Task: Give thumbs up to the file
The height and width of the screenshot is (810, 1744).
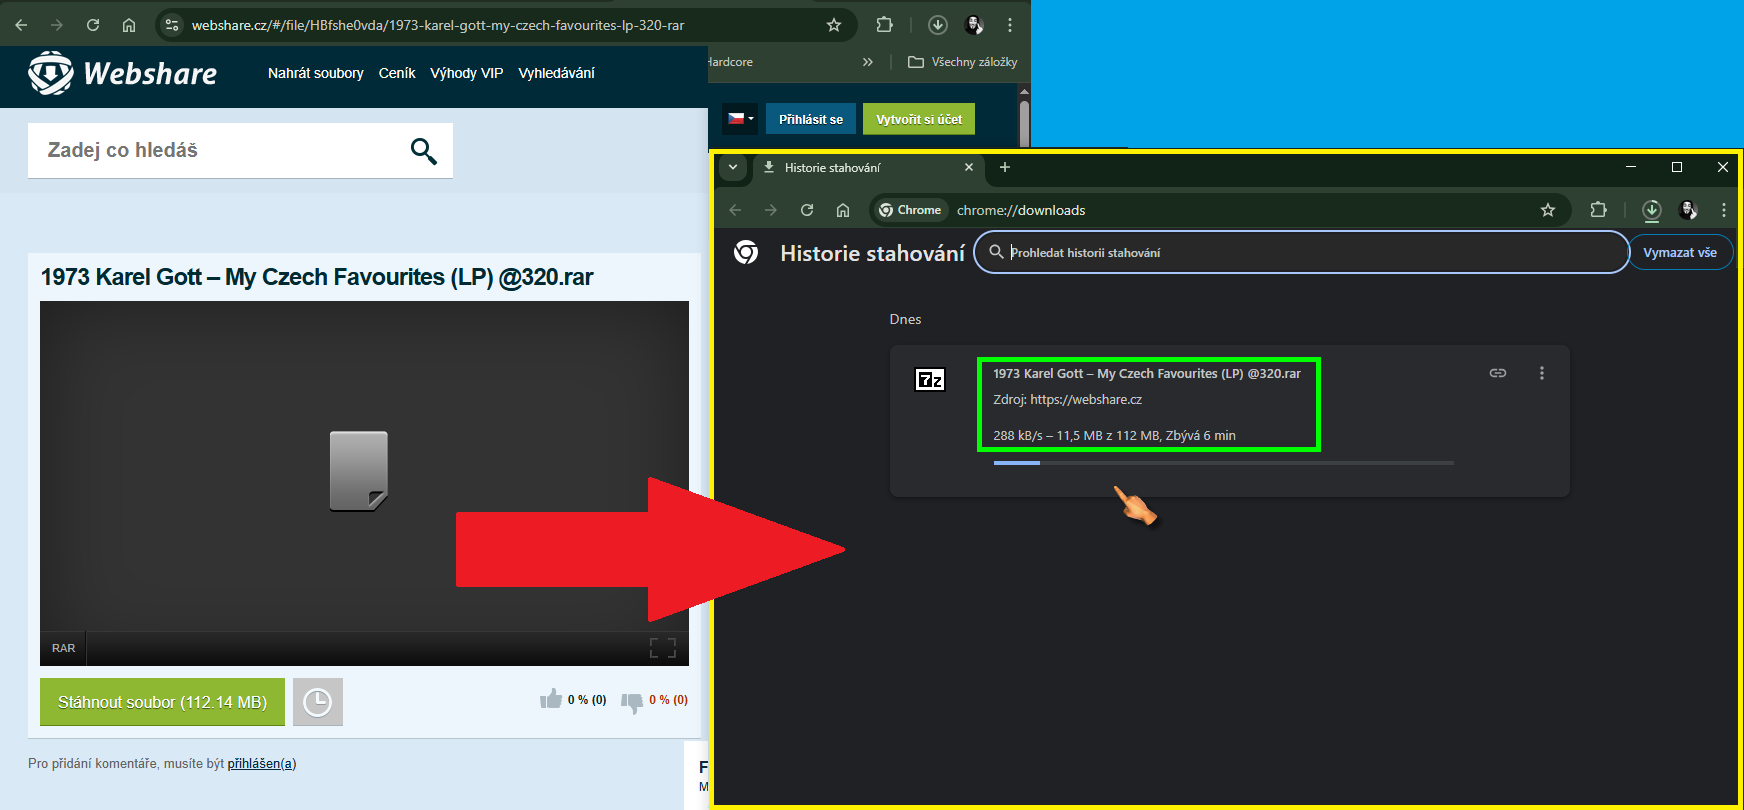Action: pyautogui.click(x=551, y=699)
